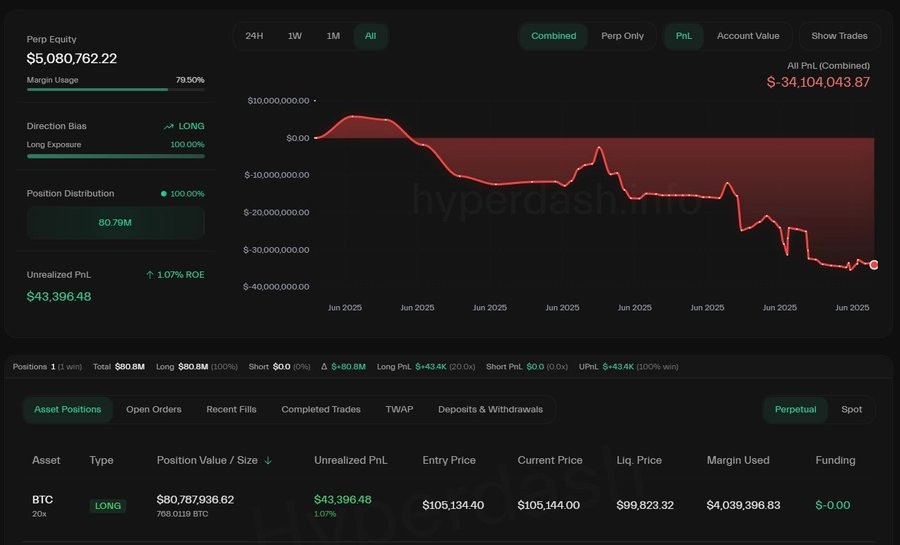Viewport: 900px width, 545px height.
Task: Switch chart to Combined mode
Action: pyautogui.click(x=553, y=36)
